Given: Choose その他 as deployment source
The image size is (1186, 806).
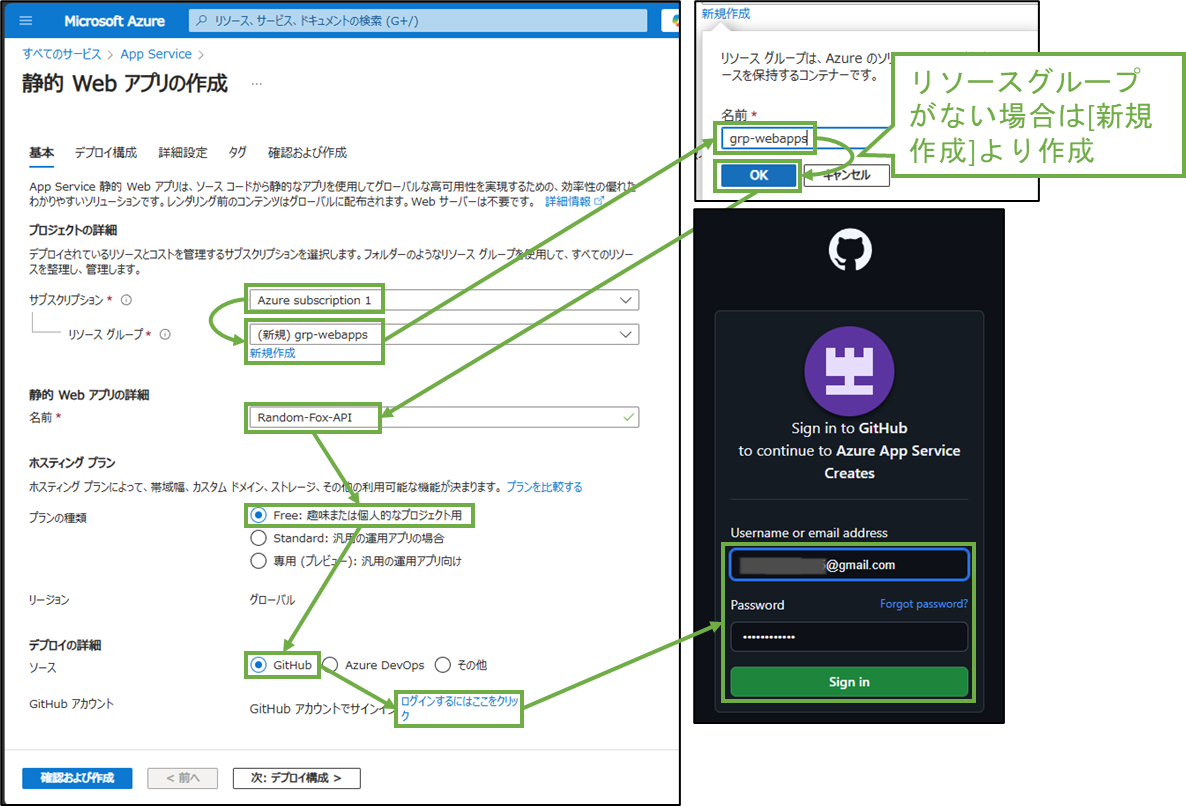Looking at the screenshot, I should [x=442, y=665].
